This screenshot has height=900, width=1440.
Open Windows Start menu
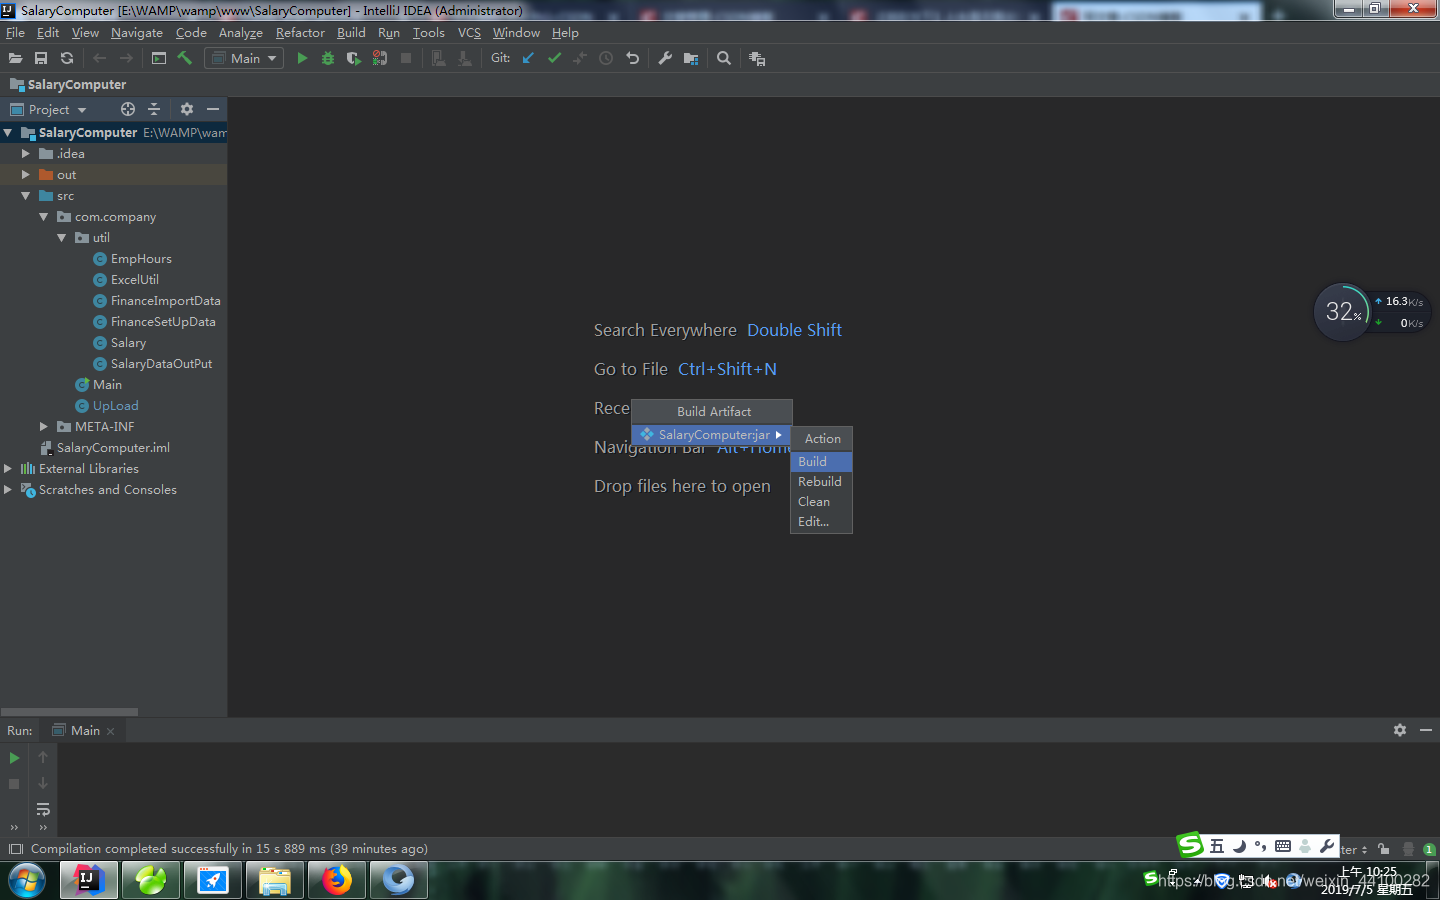27,880
